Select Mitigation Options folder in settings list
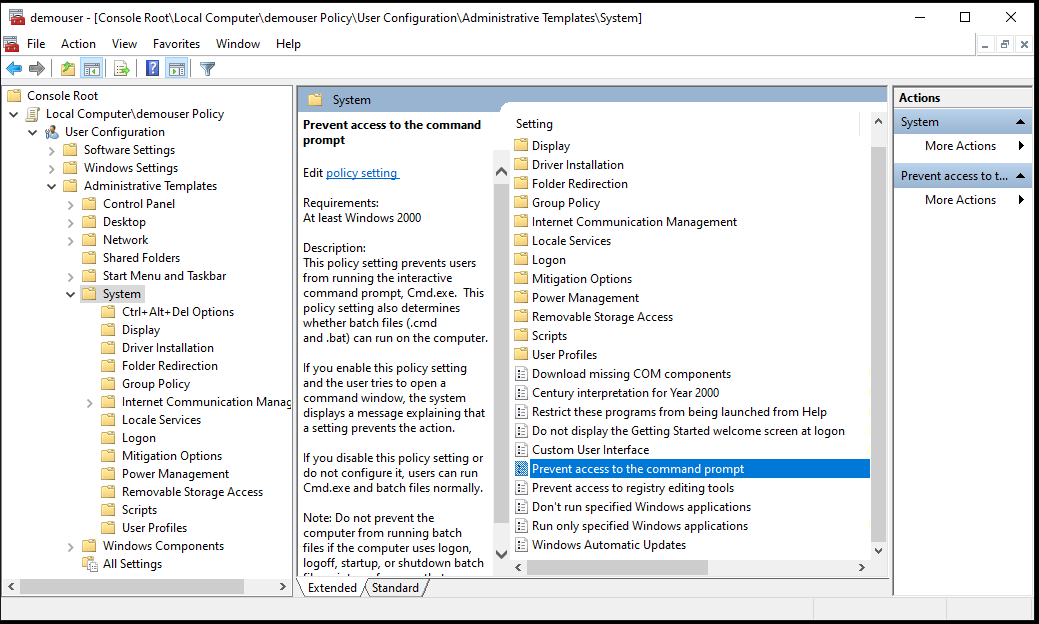 click(x=582, y=279)
